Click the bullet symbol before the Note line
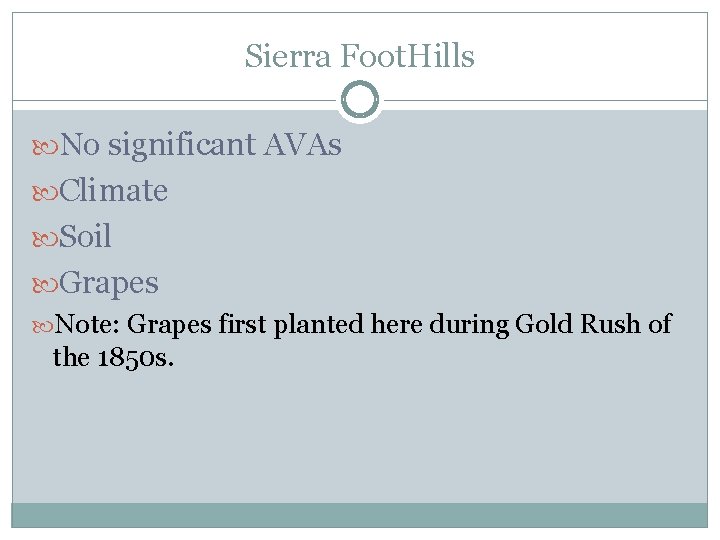The width and height of the screenshot is (720, 540). 44,326
